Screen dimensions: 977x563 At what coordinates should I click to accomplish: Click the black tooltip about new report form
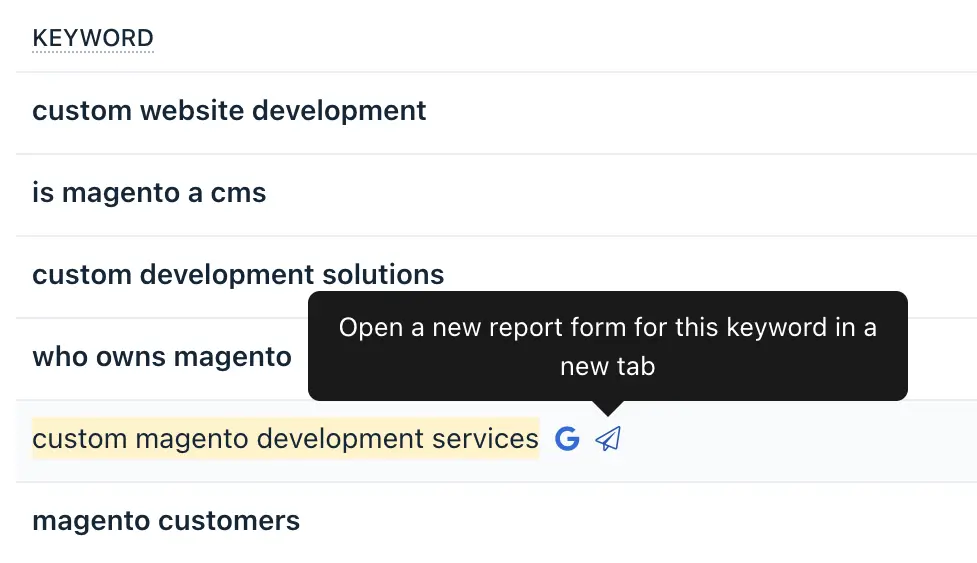[608, 346]
